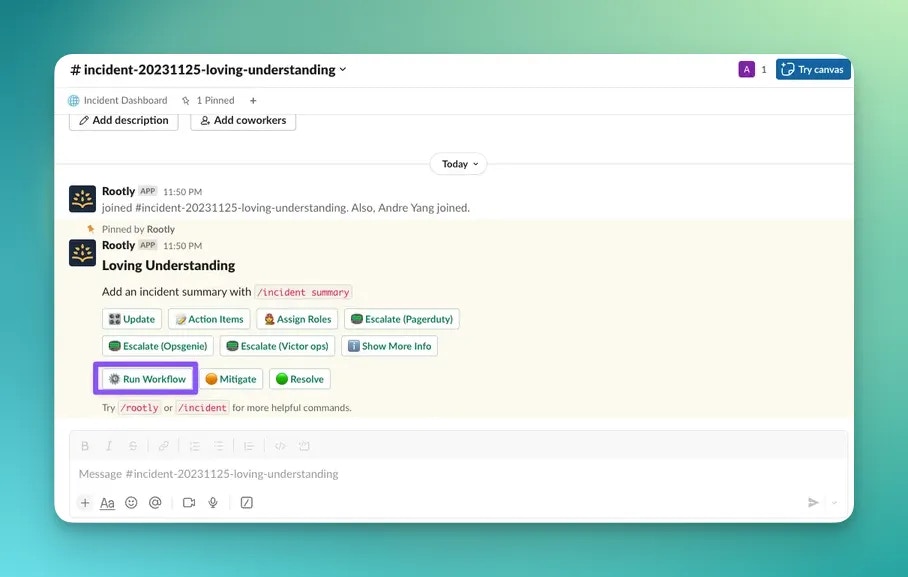
Task: Click the Rootly avatar on joined message
Action: 82,199
